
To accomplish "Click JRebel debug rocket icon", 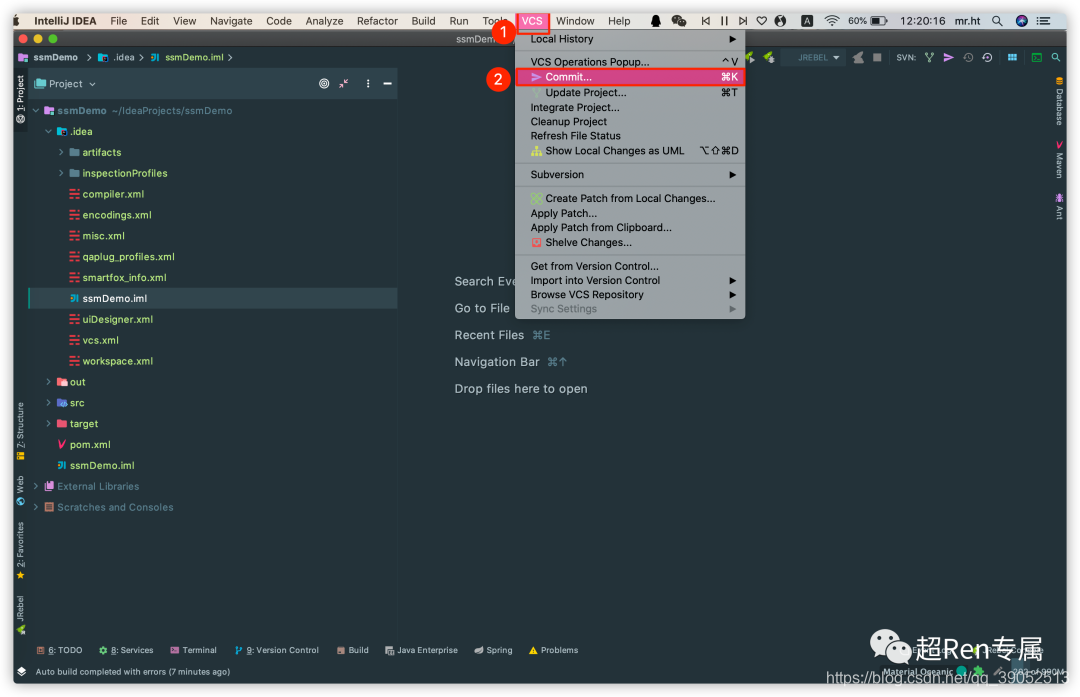I will coord(769,58).
